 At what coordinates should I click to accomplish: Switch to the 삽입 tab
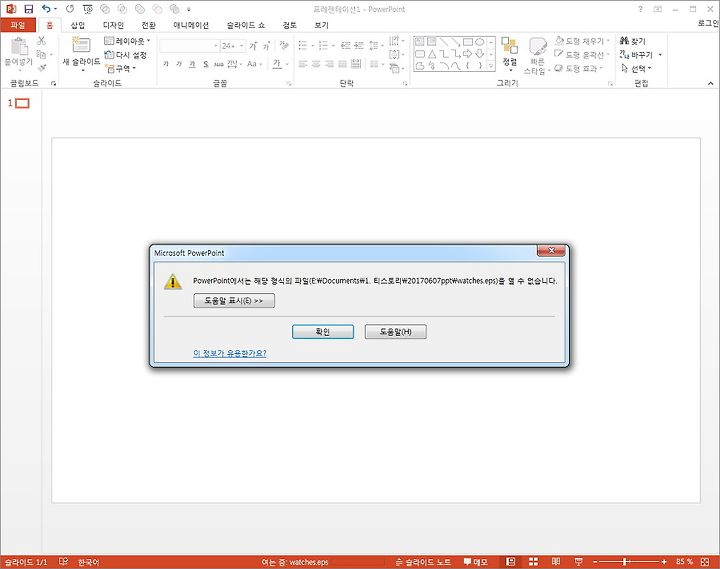click(x=78, y=25)
